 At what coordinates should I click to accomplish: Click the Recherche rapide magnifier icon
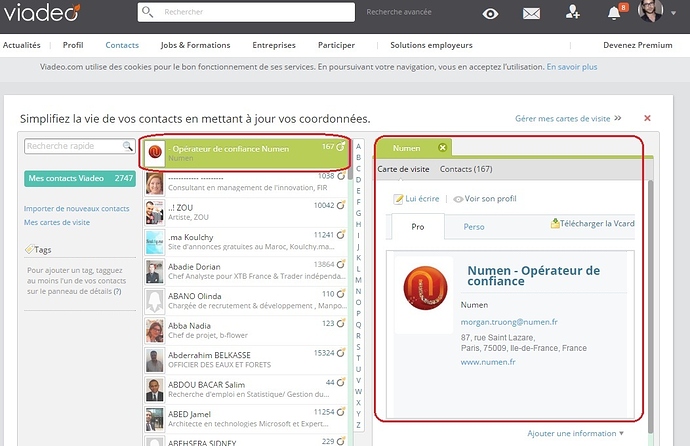[x=127, y=146]
